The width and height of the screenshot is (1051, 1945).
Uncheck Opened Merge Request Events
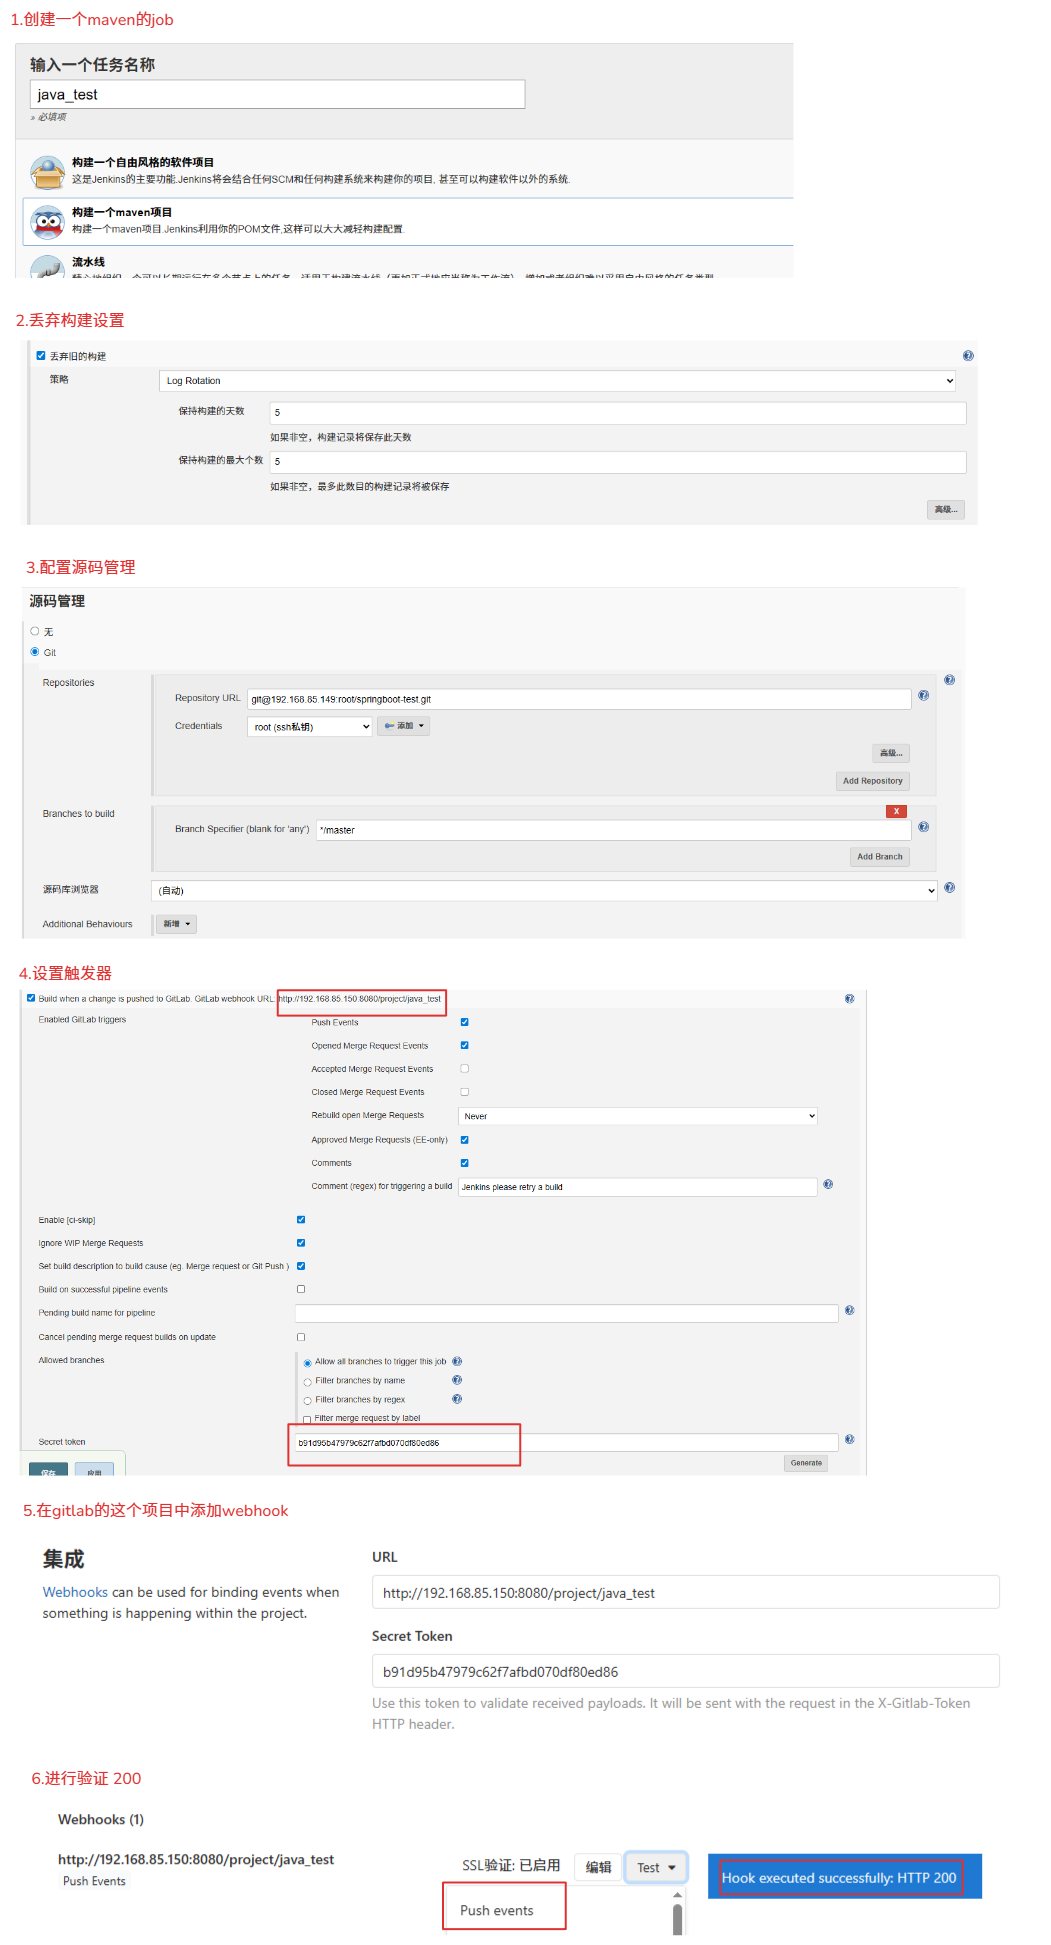point(464,1045)
